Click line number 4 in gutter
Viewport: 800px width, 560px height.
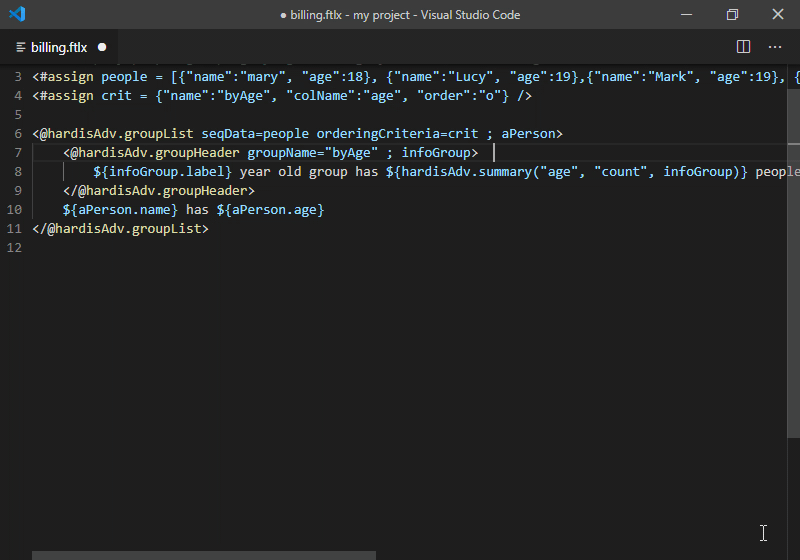coord(18,96)
